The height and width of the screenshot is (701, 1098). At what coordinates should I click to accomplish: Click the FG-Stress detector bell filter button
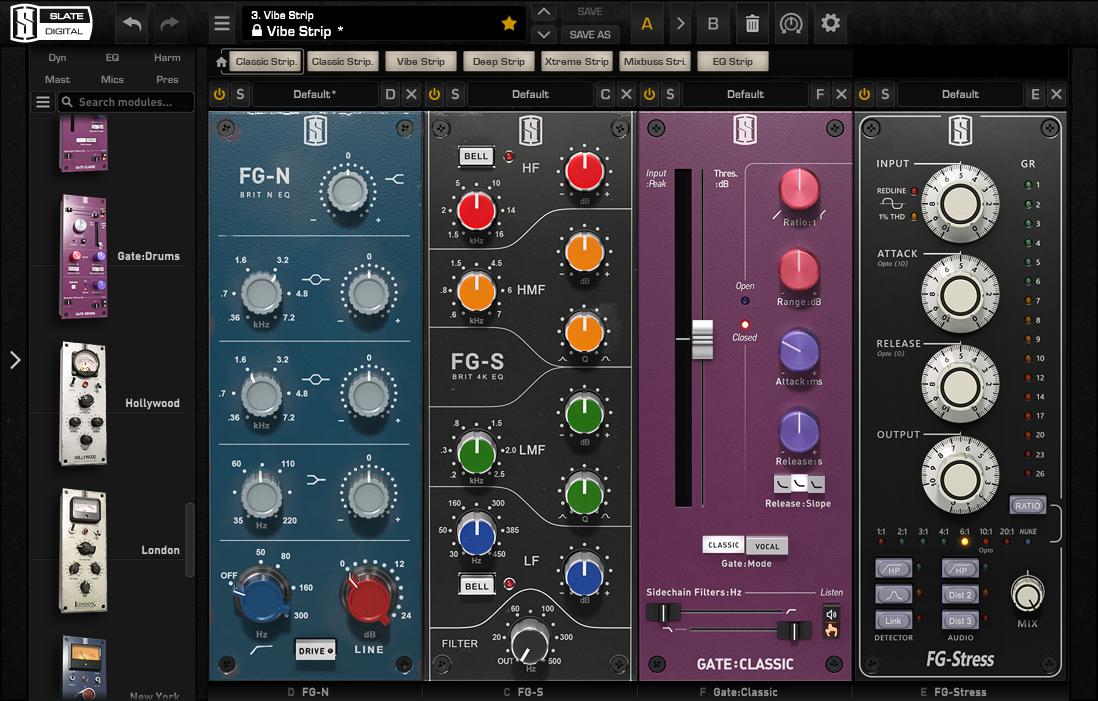[x=894, y=595]
